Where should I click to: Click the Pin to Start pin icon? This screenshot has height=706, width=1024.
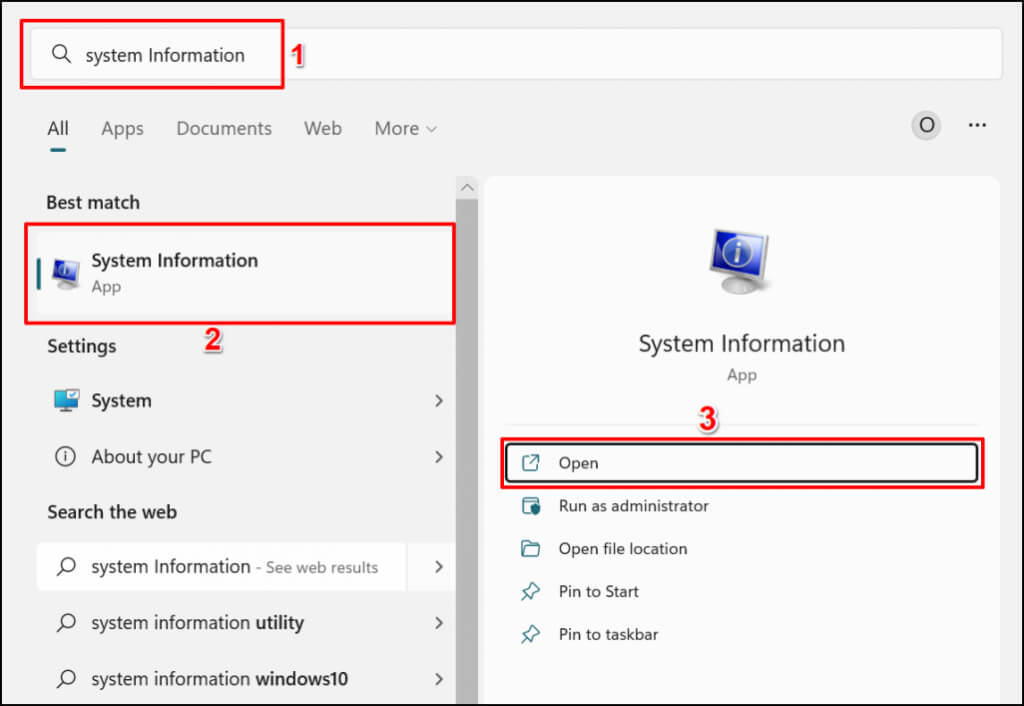tap(531, 592)
